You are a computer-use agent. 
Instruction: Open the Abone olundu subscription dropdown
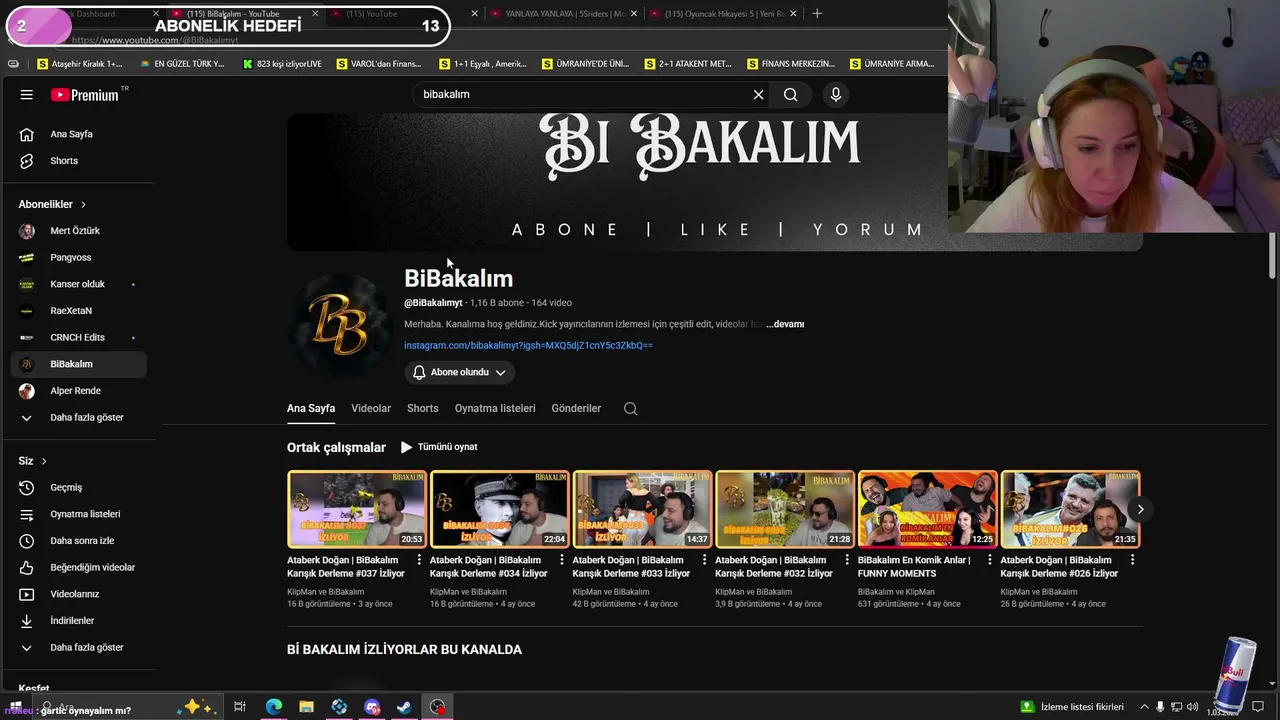pos(460,373)
